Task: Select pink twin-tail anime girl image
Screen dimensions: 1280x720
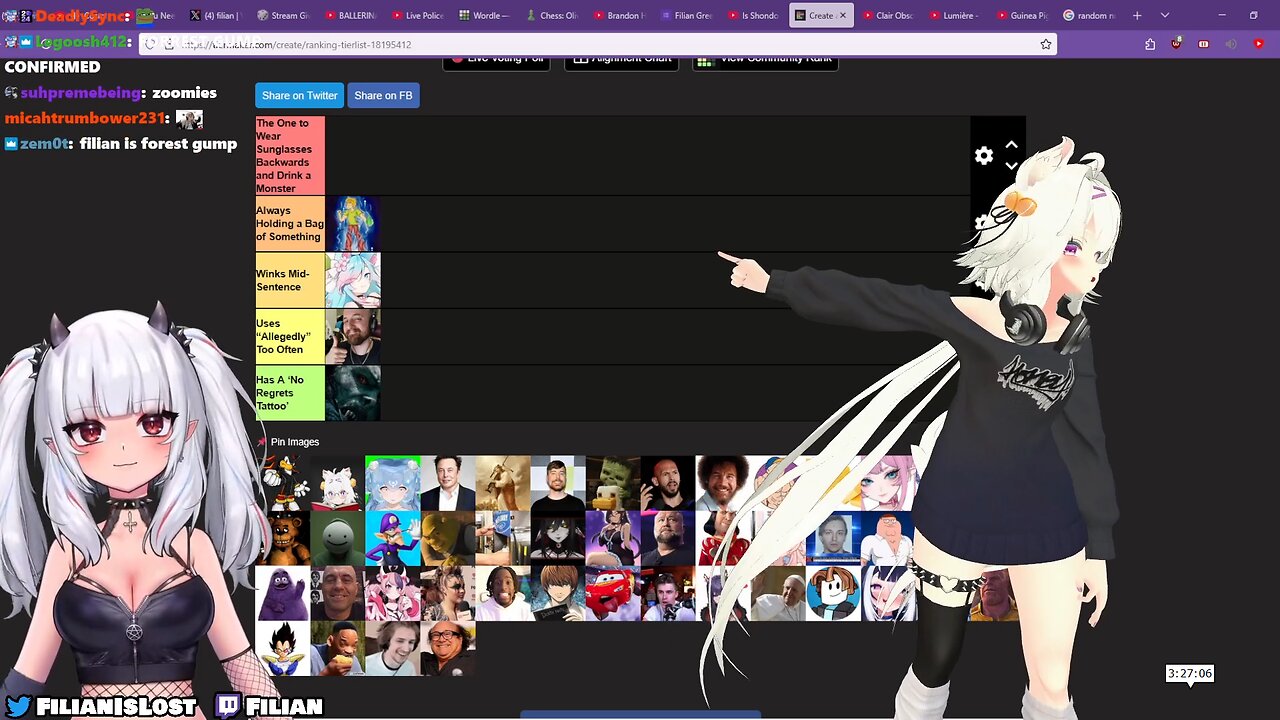Action: click(x=392, y=593)
